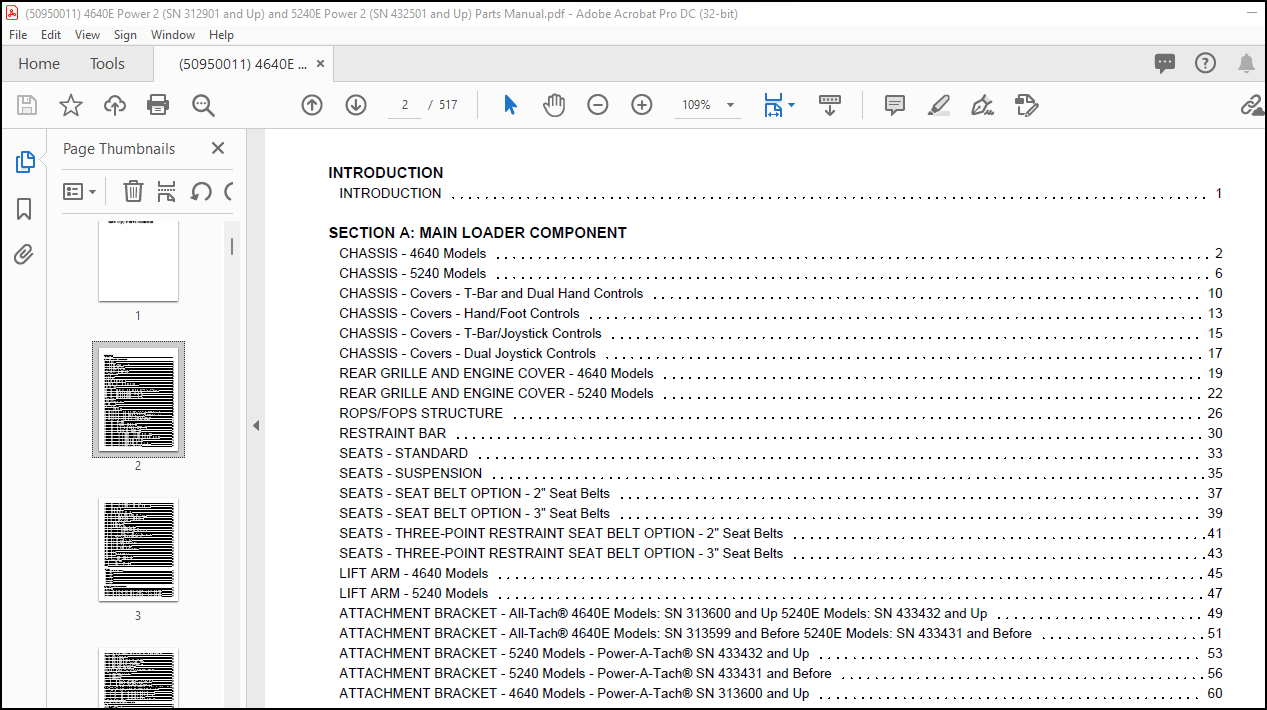Open the View menu
The image size is (1267, 710).
[88, 34]
